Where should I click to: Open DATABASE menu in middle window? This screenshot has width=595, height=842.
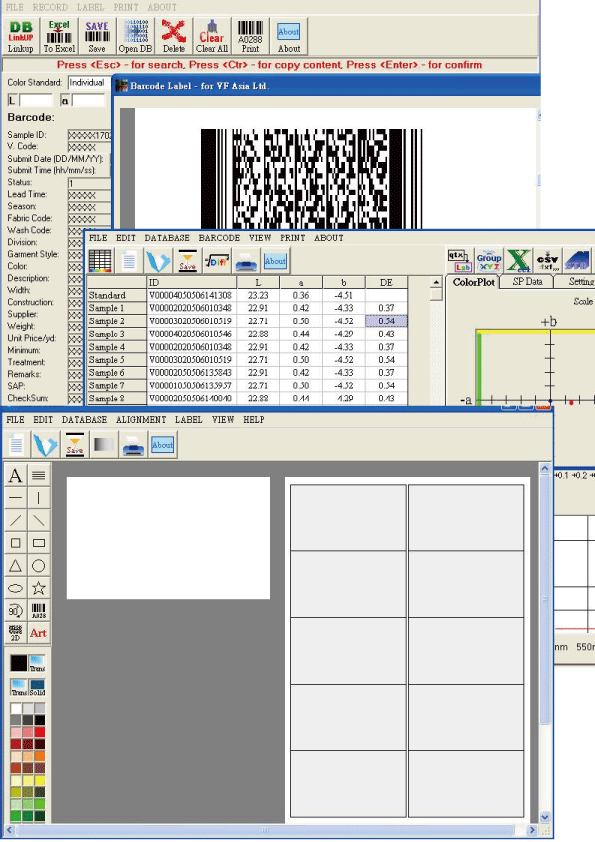coord(167,238)
